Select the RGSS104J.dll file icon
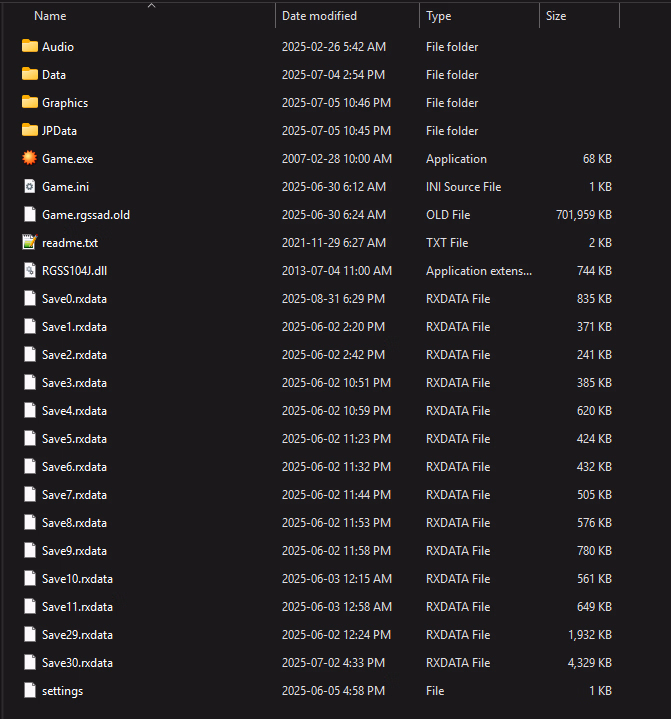The image size is (671, 719). [29, 271]
